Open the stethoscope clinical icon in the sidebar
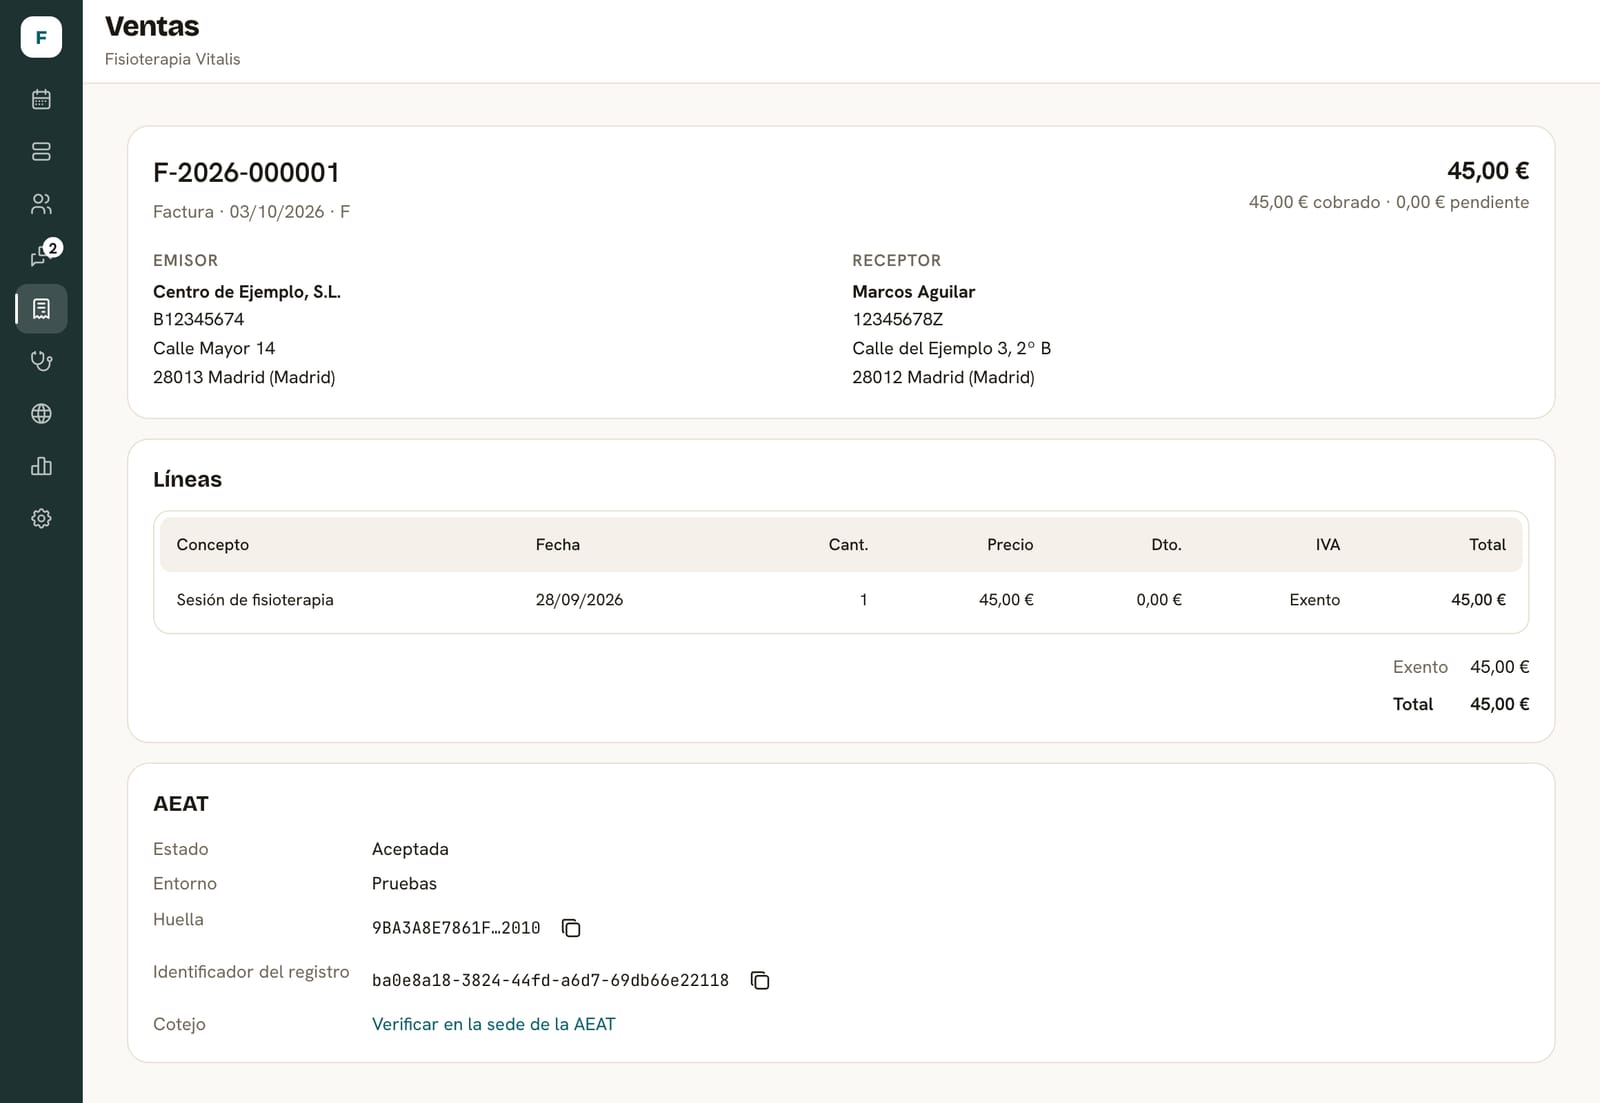 point(41,361)
